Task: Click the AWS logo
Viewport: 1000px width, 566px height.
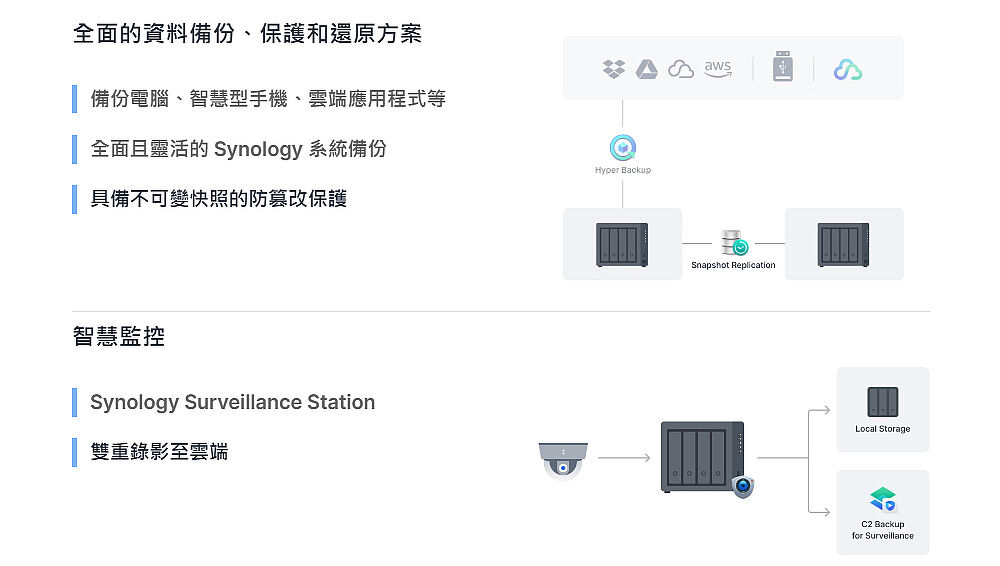Action: point(717,68)
